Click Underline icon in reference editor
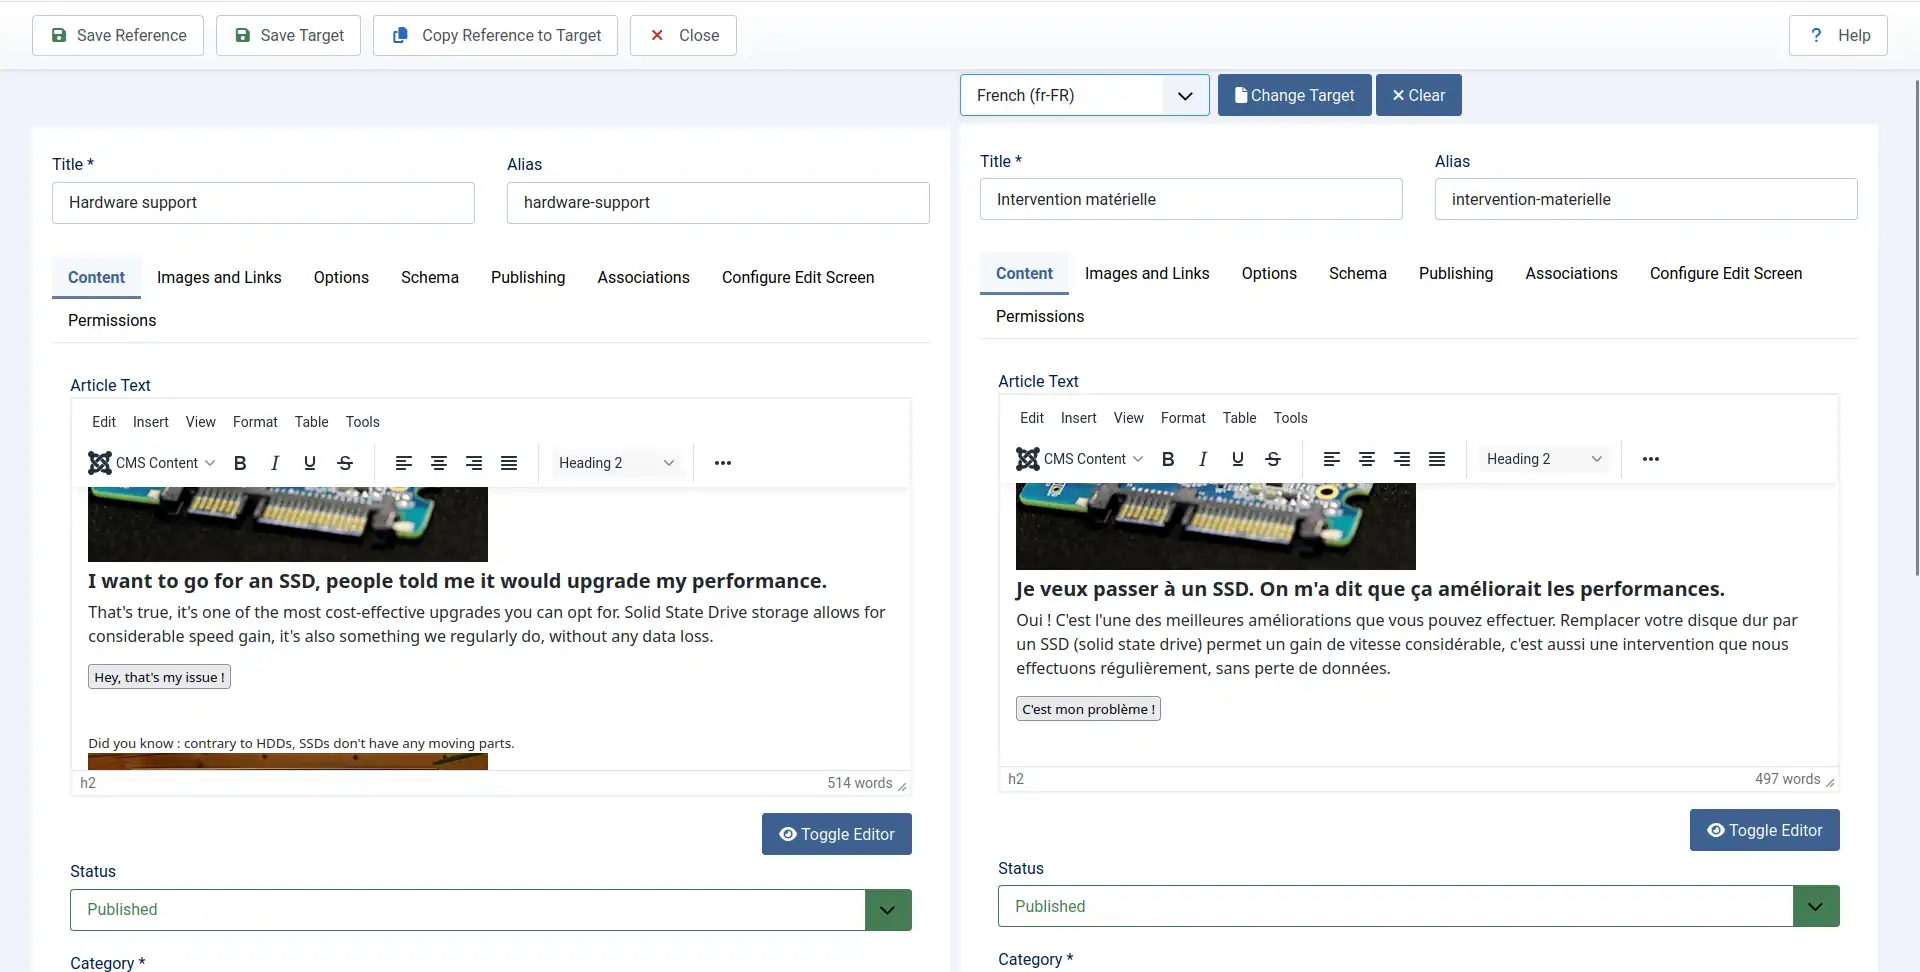Image resolution: width=1920 pixels, height=972 pixels. click(310, 463)
